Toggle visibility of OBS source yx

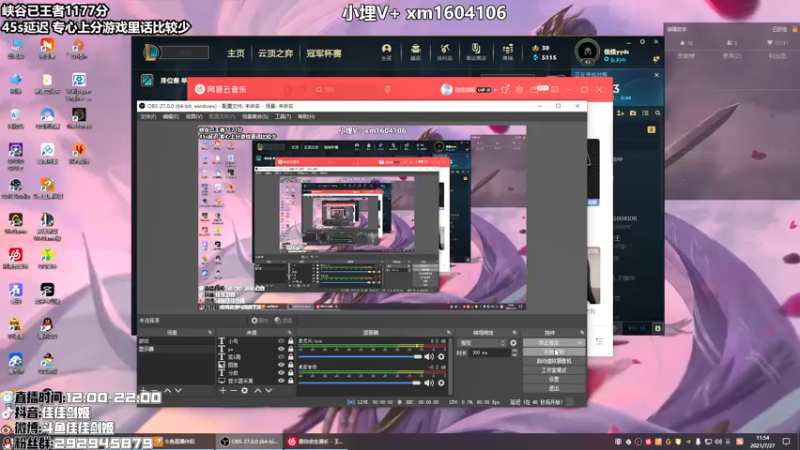[x=281, y=349]
